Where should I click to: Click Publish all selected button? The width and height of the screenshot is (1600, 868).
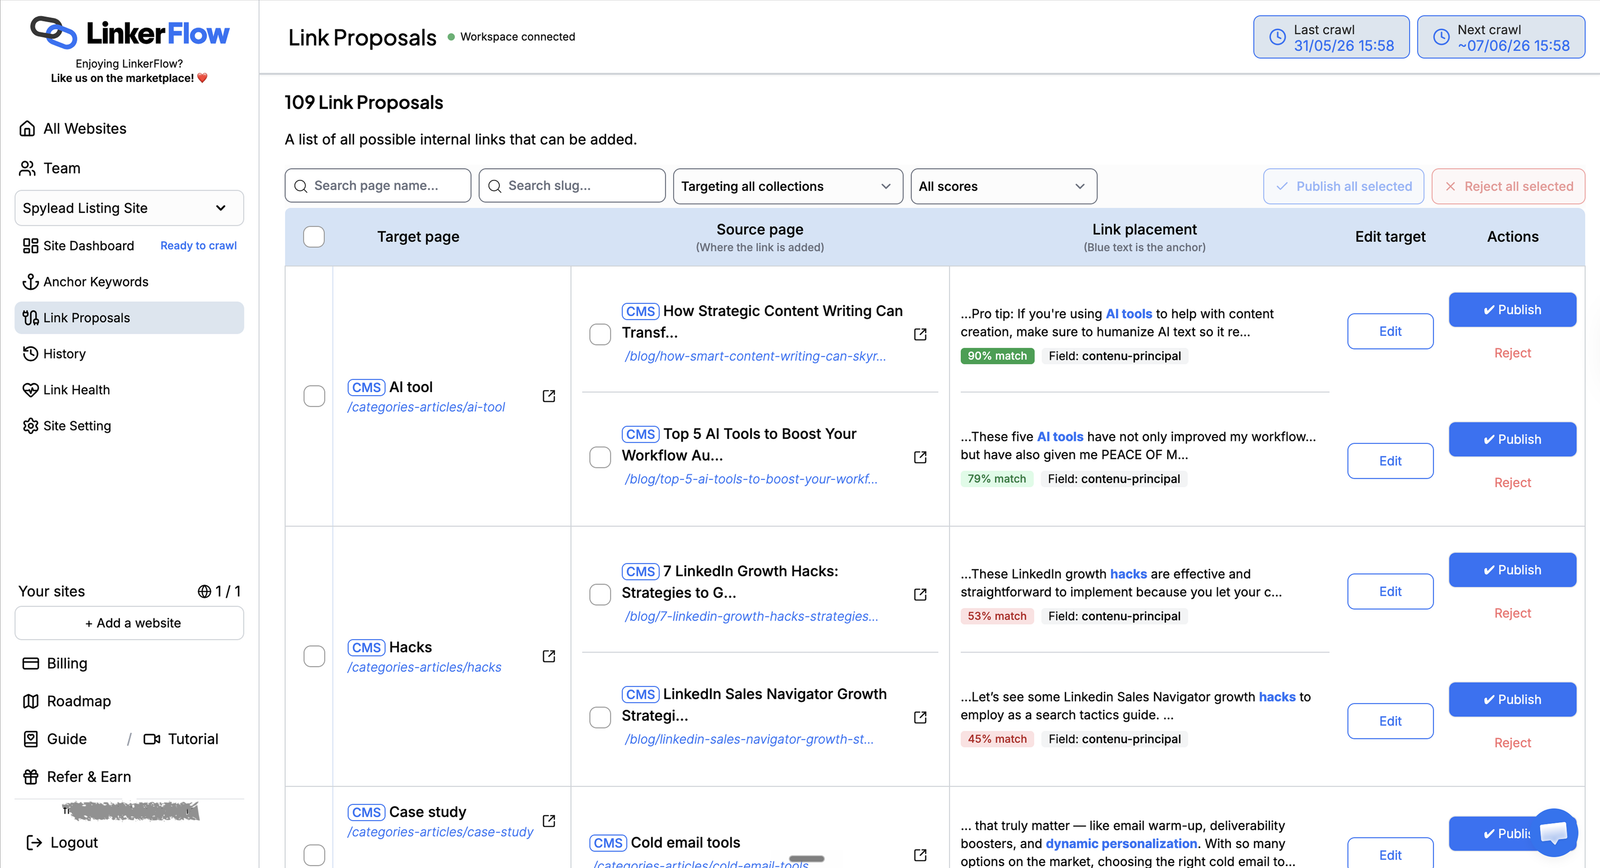click(x=1344, y=186)
